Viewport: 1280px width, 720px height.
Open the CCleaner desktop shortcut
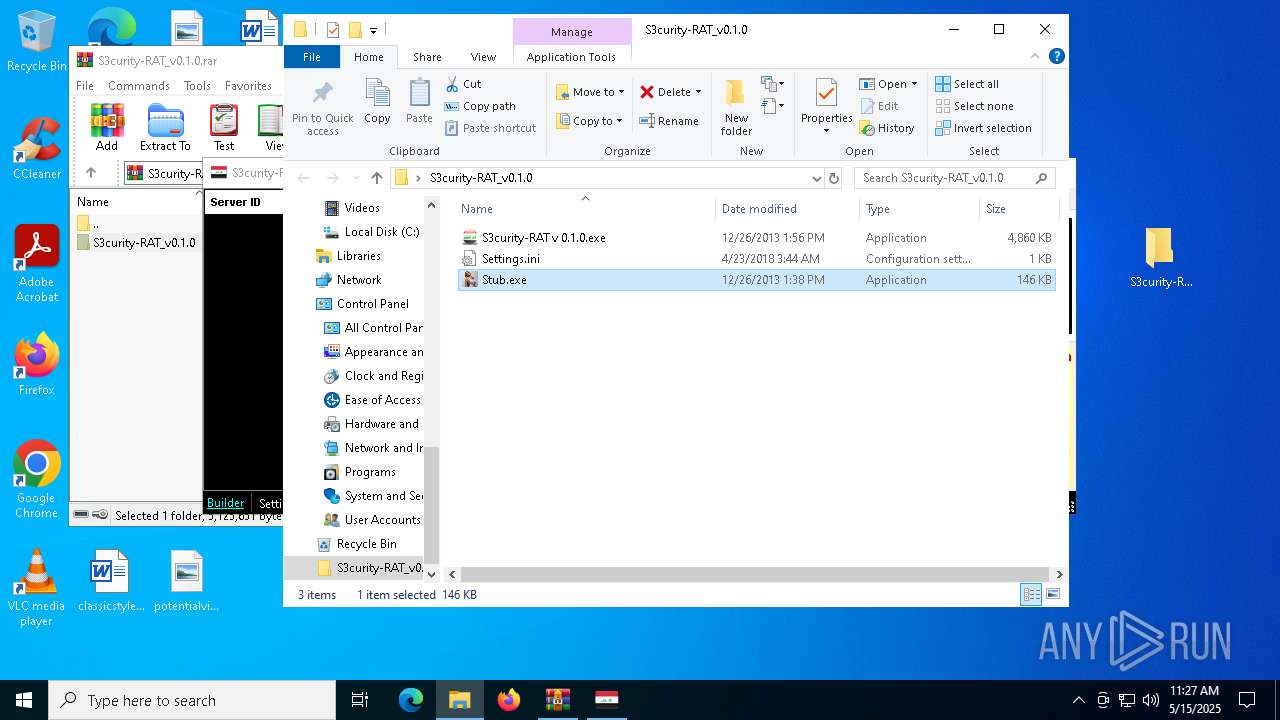36,150
